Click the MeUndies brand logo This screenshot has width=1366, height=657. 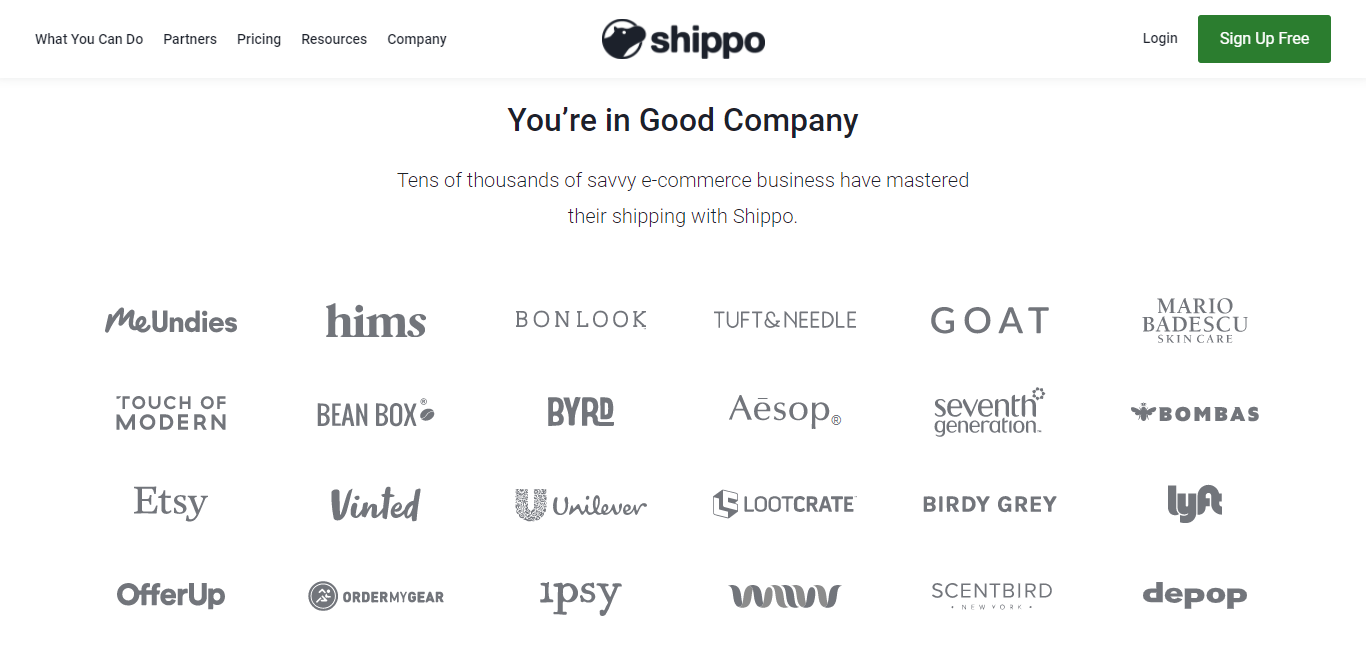point(171,320)
